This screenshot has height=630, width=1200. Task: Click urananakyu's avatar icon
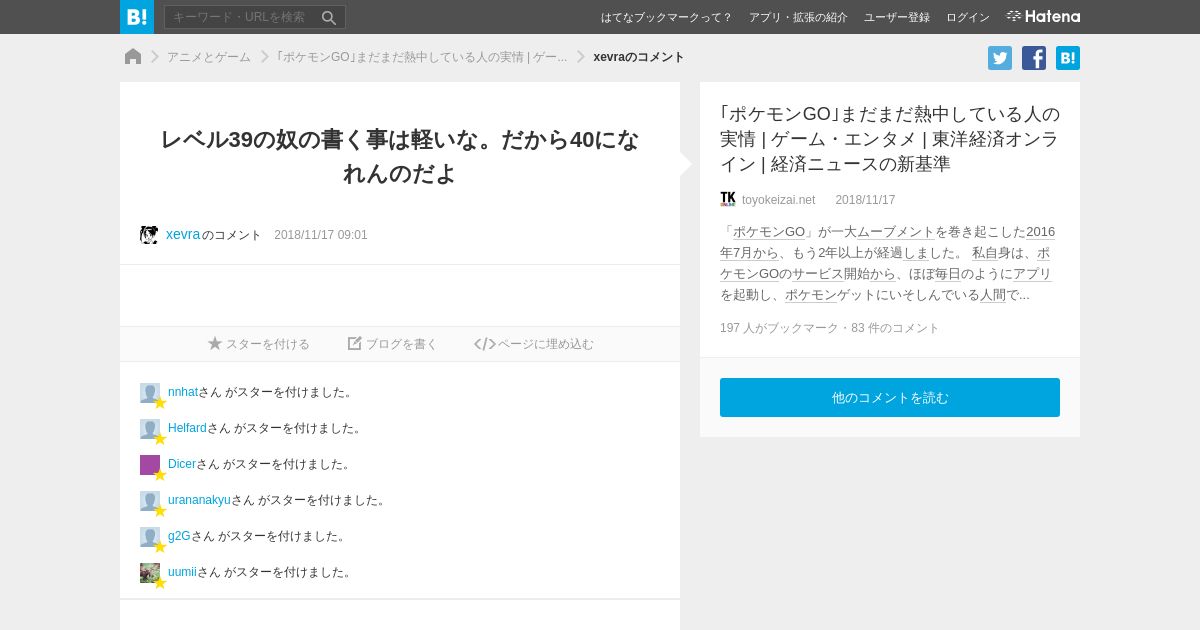(x=150, y=501)
